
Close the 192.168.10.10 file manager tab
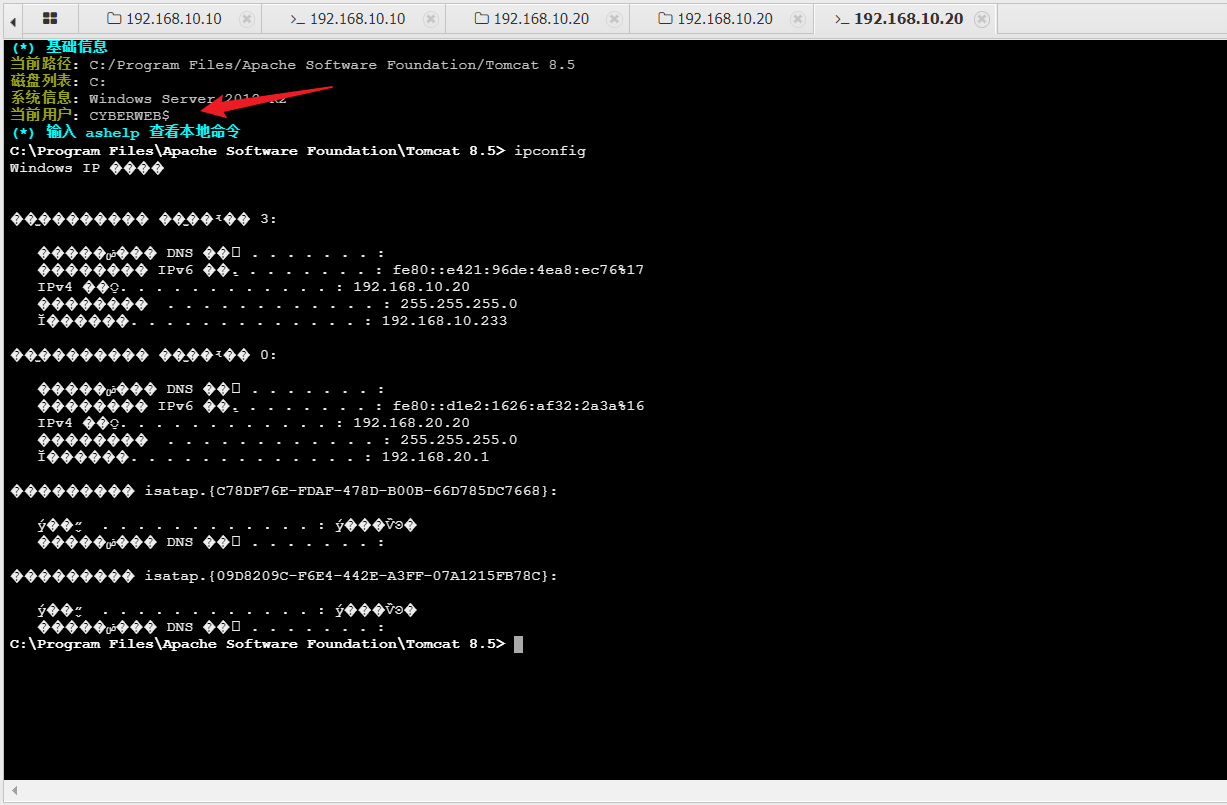click(246, 19)
